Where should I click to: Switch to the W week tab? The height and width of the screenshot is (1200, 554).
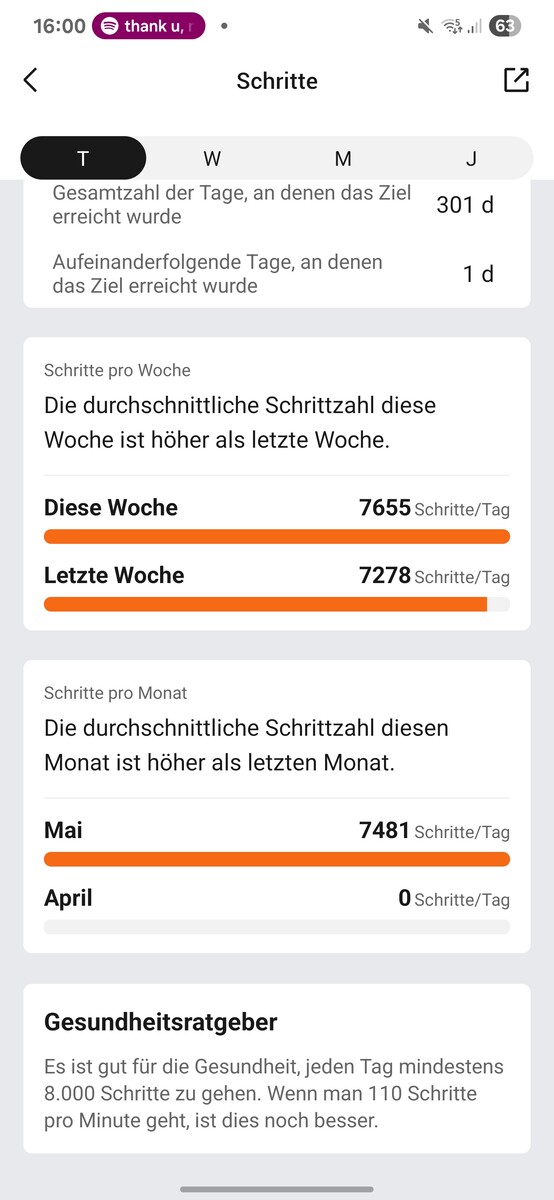tap(212, 158)
